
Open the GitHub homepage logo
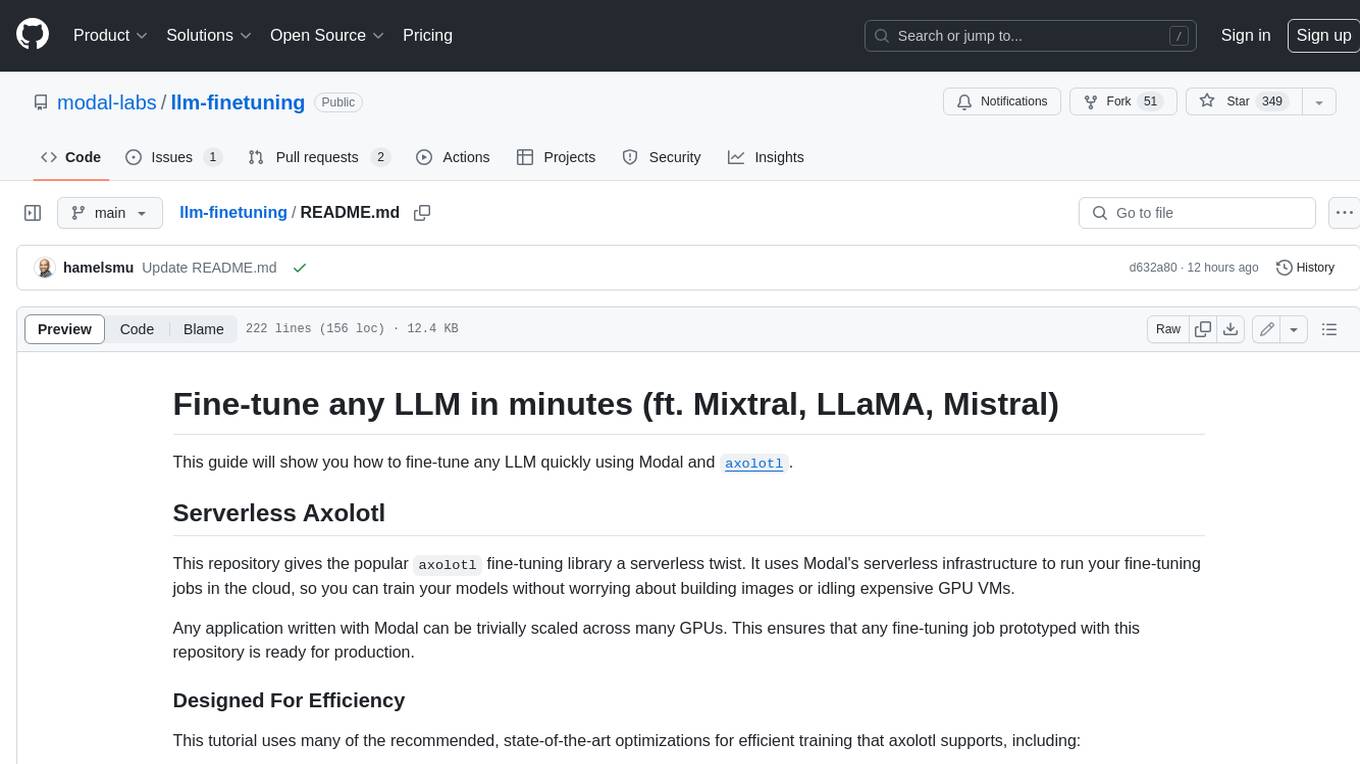point(32,35)
